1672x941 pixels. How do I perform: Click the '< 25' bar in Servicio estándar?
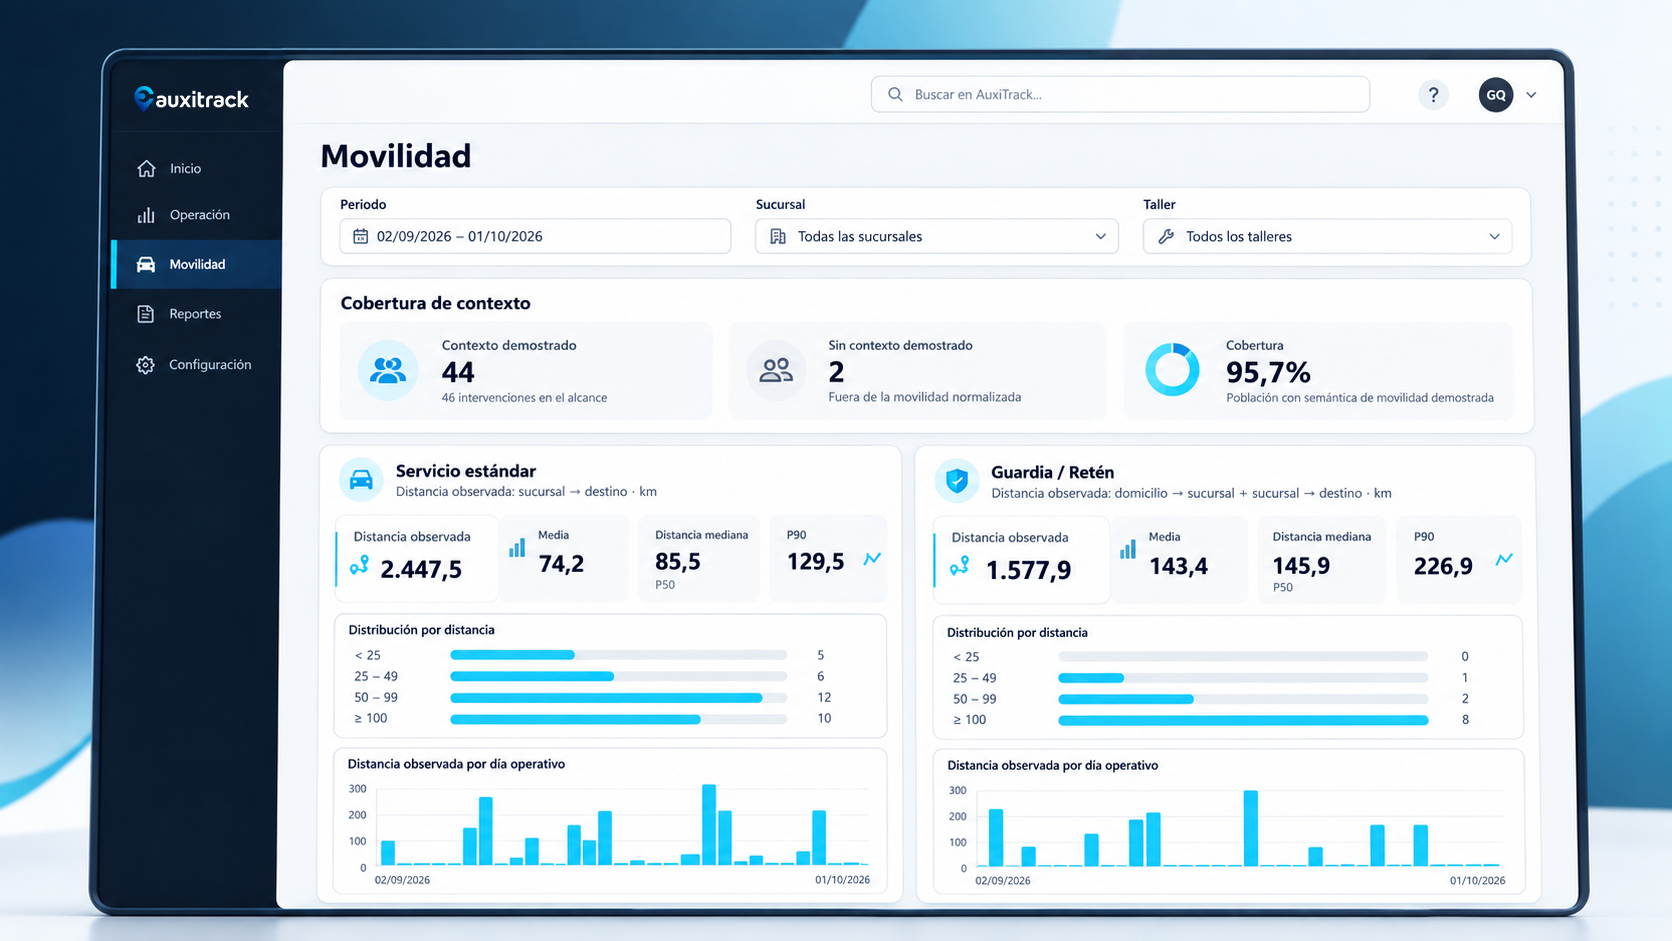pos(512,655)
